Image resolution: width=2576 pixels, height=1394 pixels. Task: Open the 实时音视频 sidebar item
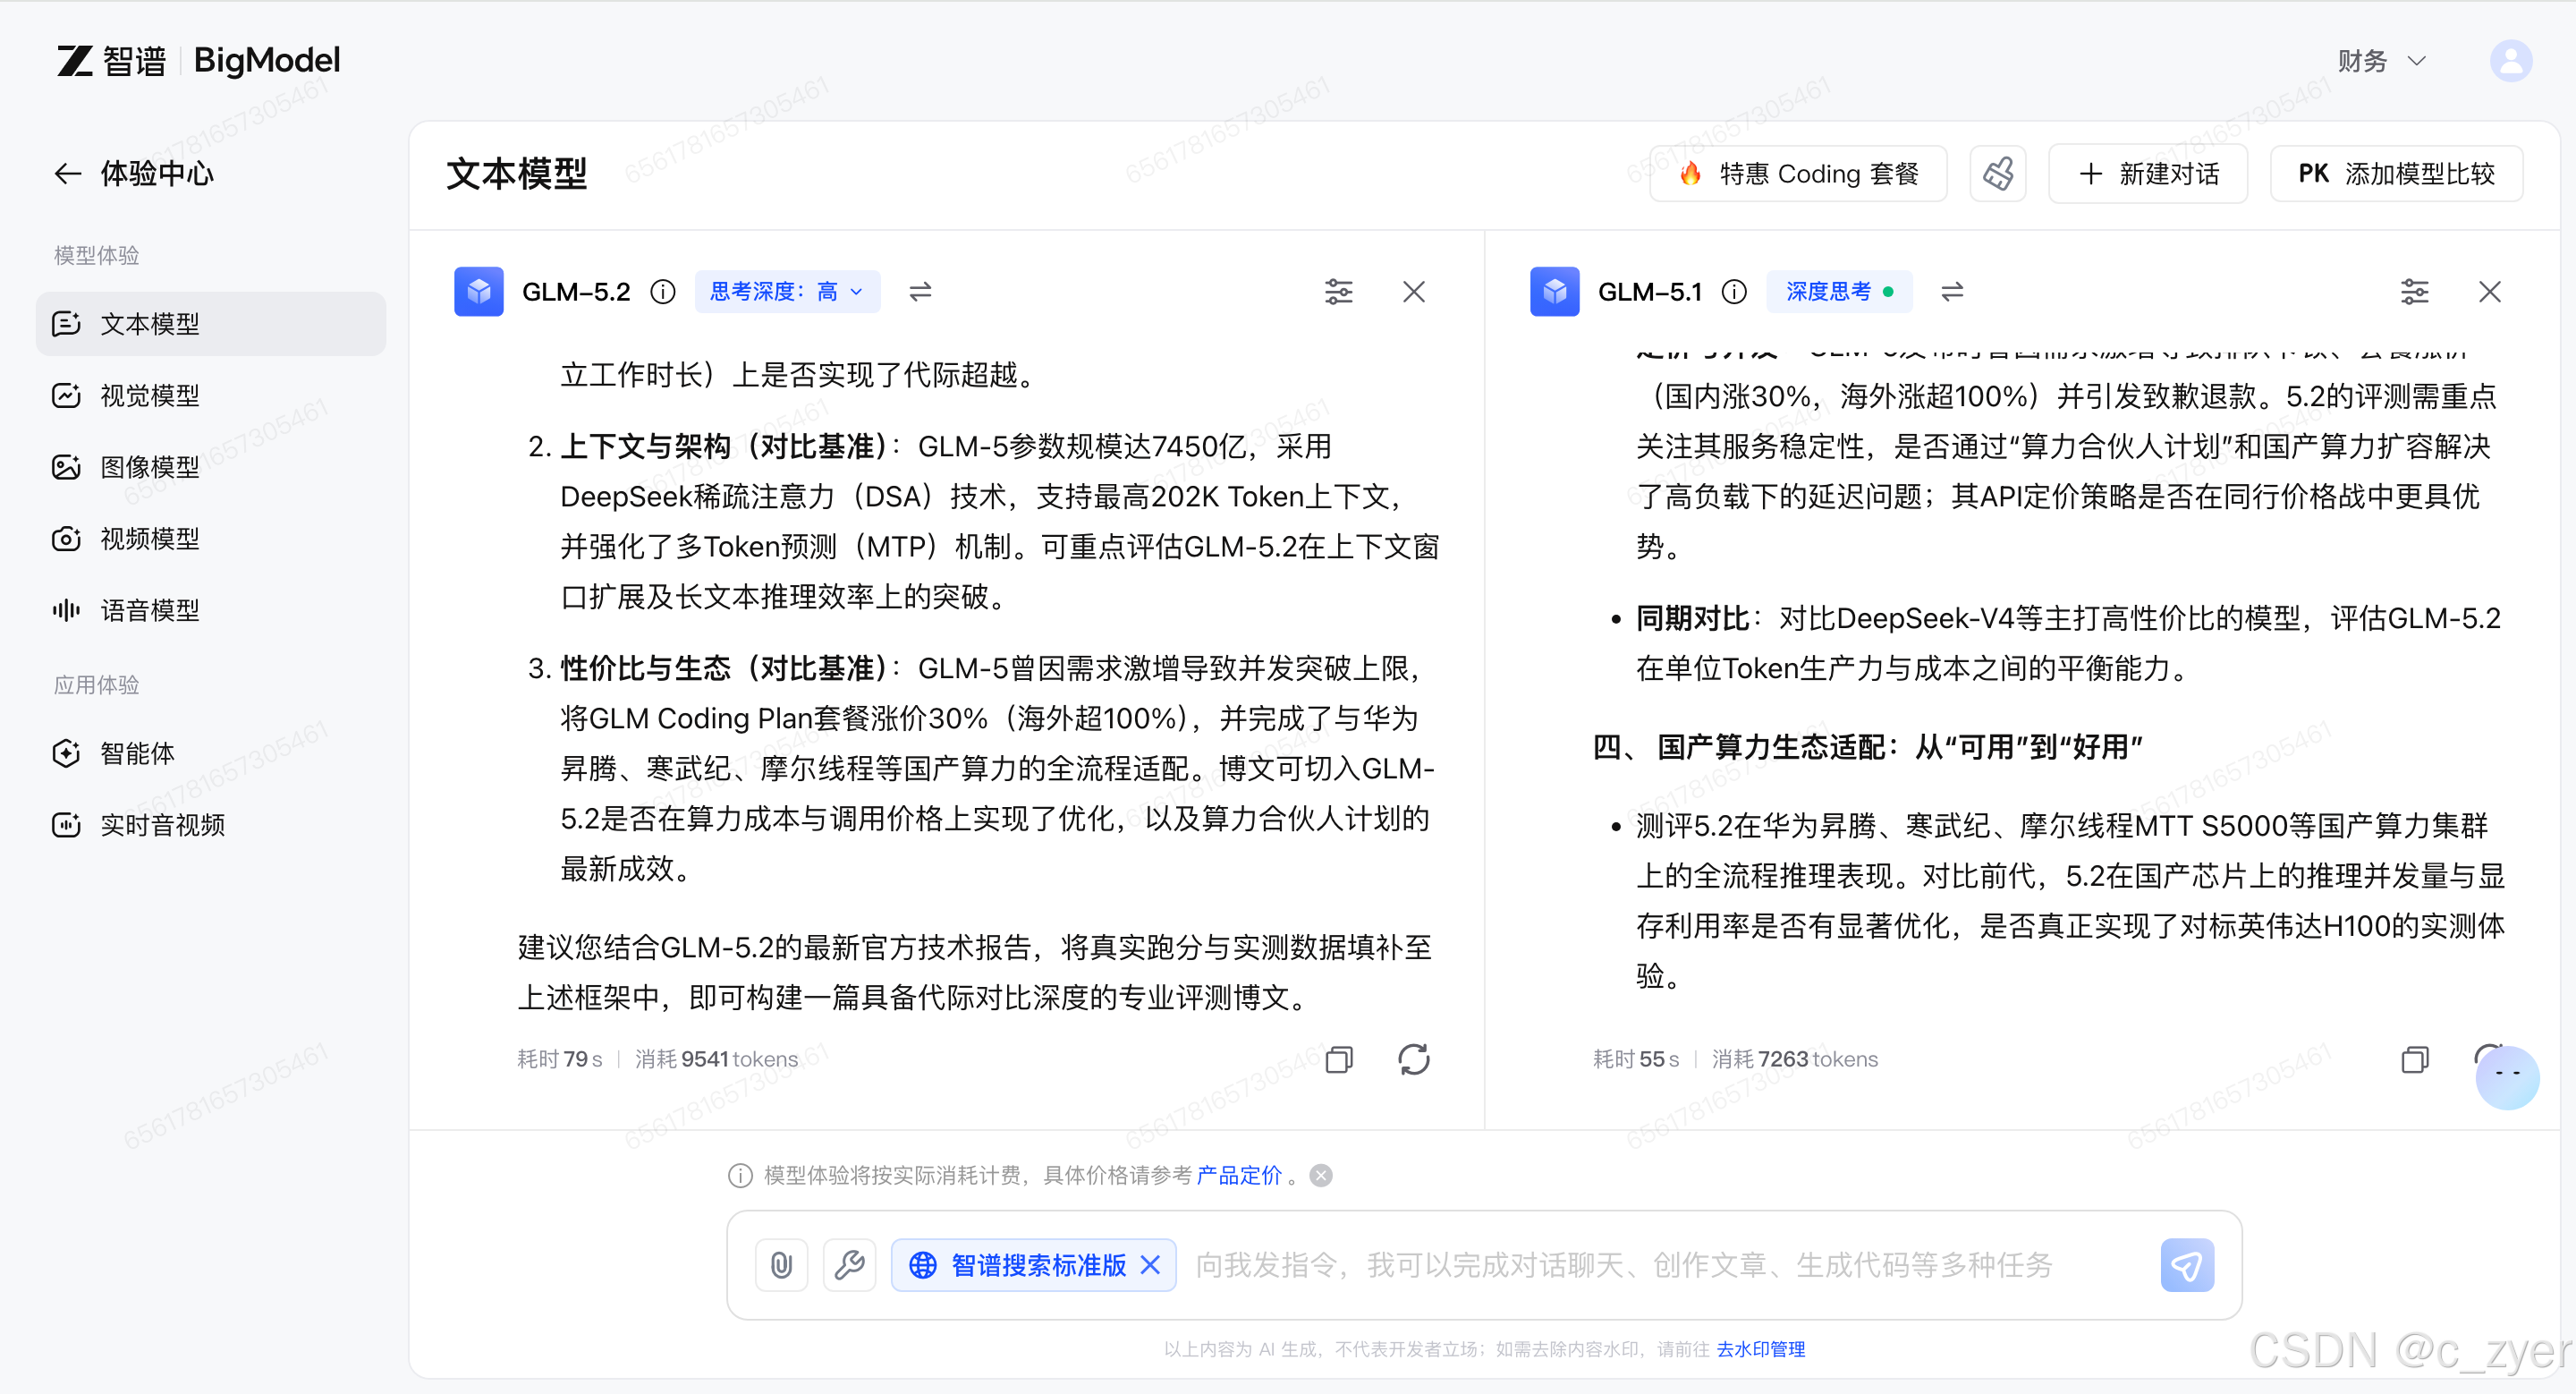point(211,825)
